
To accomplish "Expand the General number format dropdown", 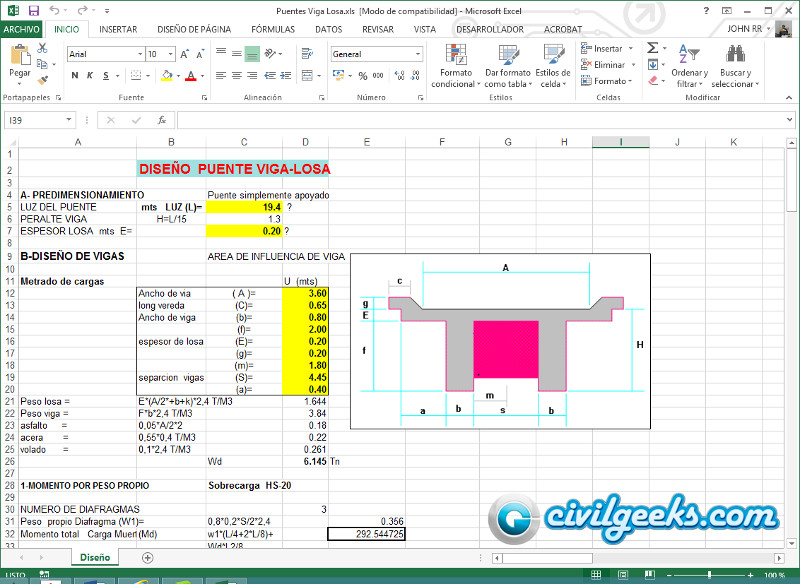I will [x=417, y=54].
